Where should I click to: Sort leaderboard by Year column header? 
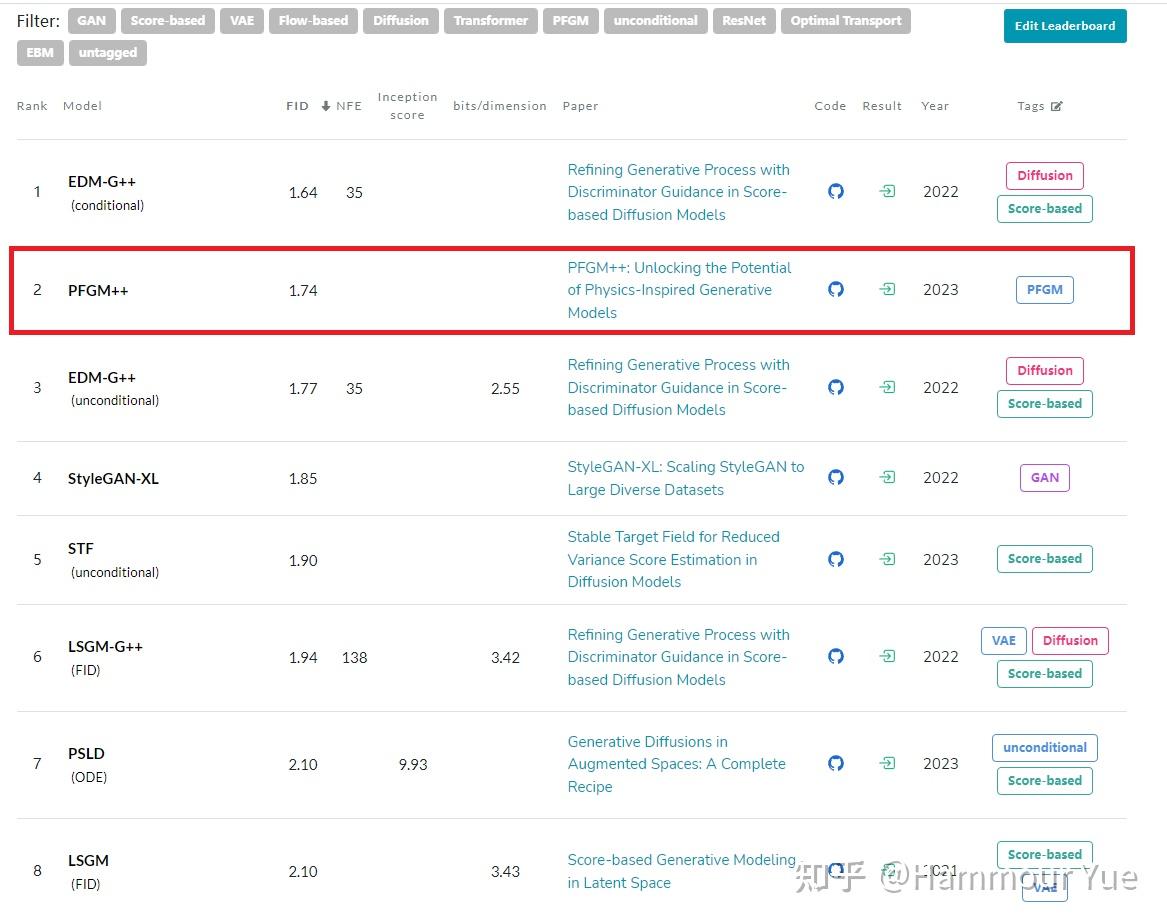(x=935, y=106)
